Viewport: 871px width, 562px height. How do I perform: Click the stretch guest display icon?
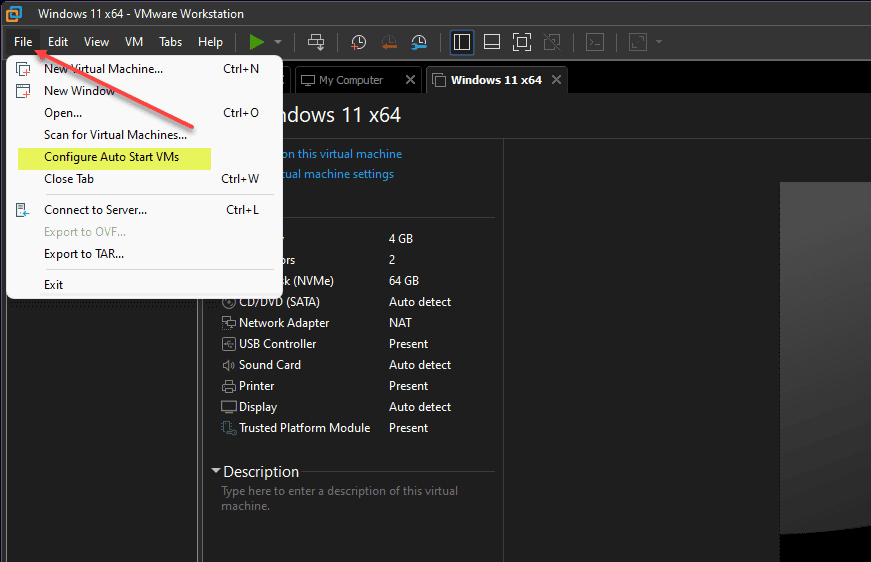point(638,42)
